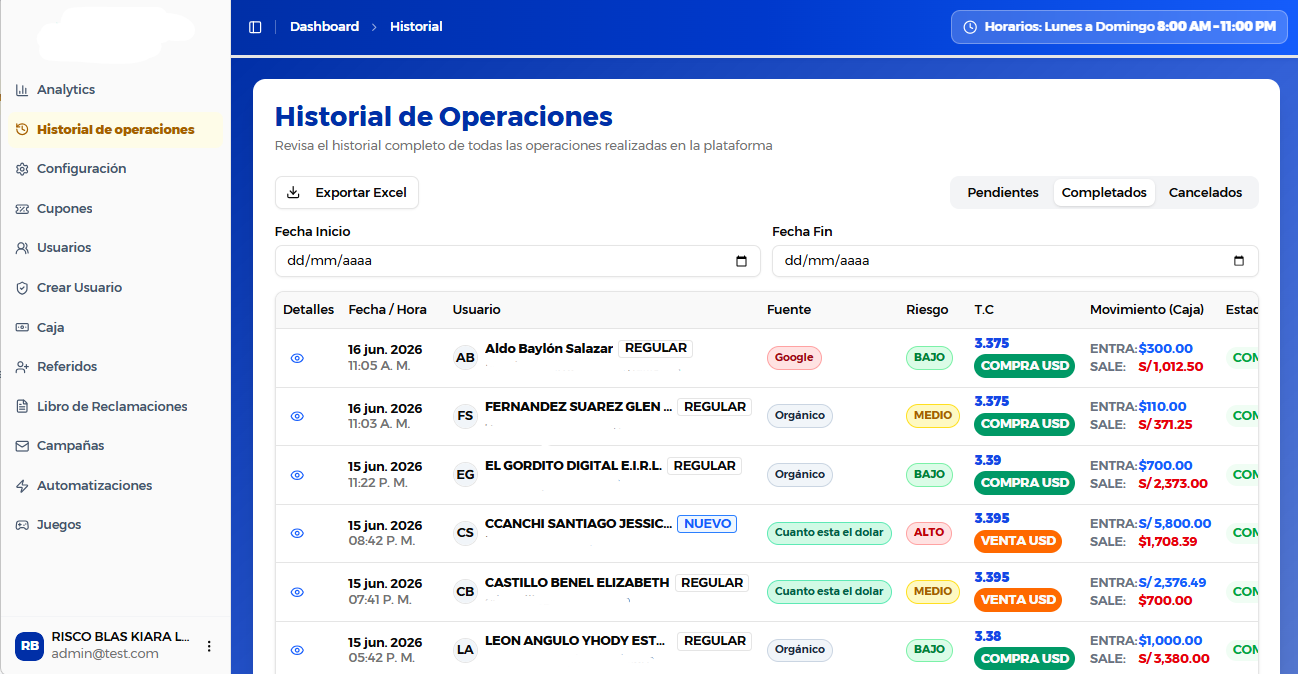This screenshot has width=1298, height=674.
Task: Click the EG avatar for El Gordito Digital
Action: (x=465, y=475)
